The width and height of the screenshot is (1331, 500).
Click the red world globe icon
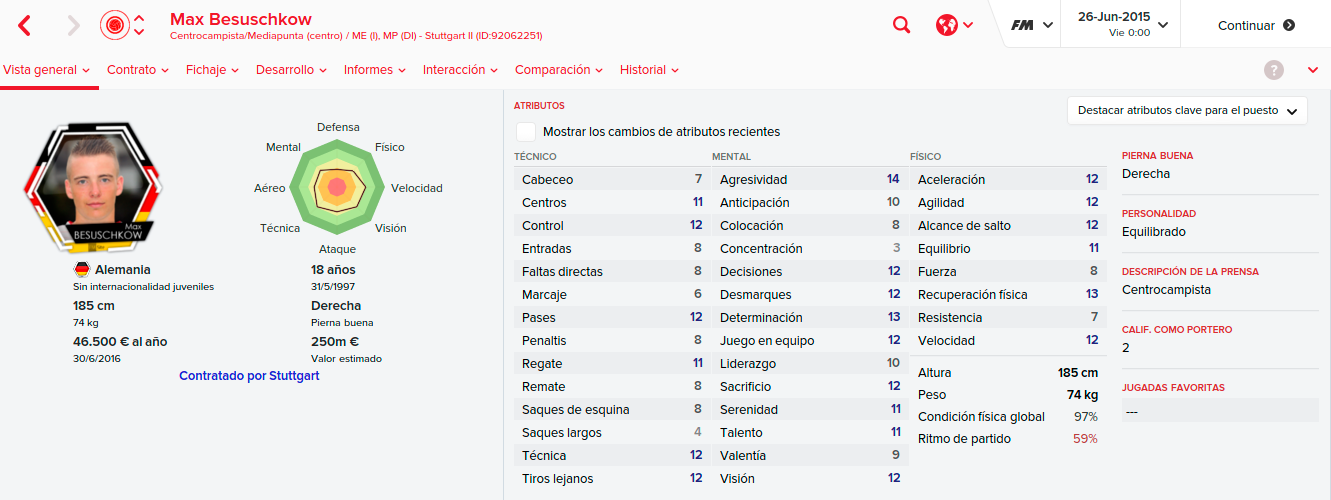947,25
